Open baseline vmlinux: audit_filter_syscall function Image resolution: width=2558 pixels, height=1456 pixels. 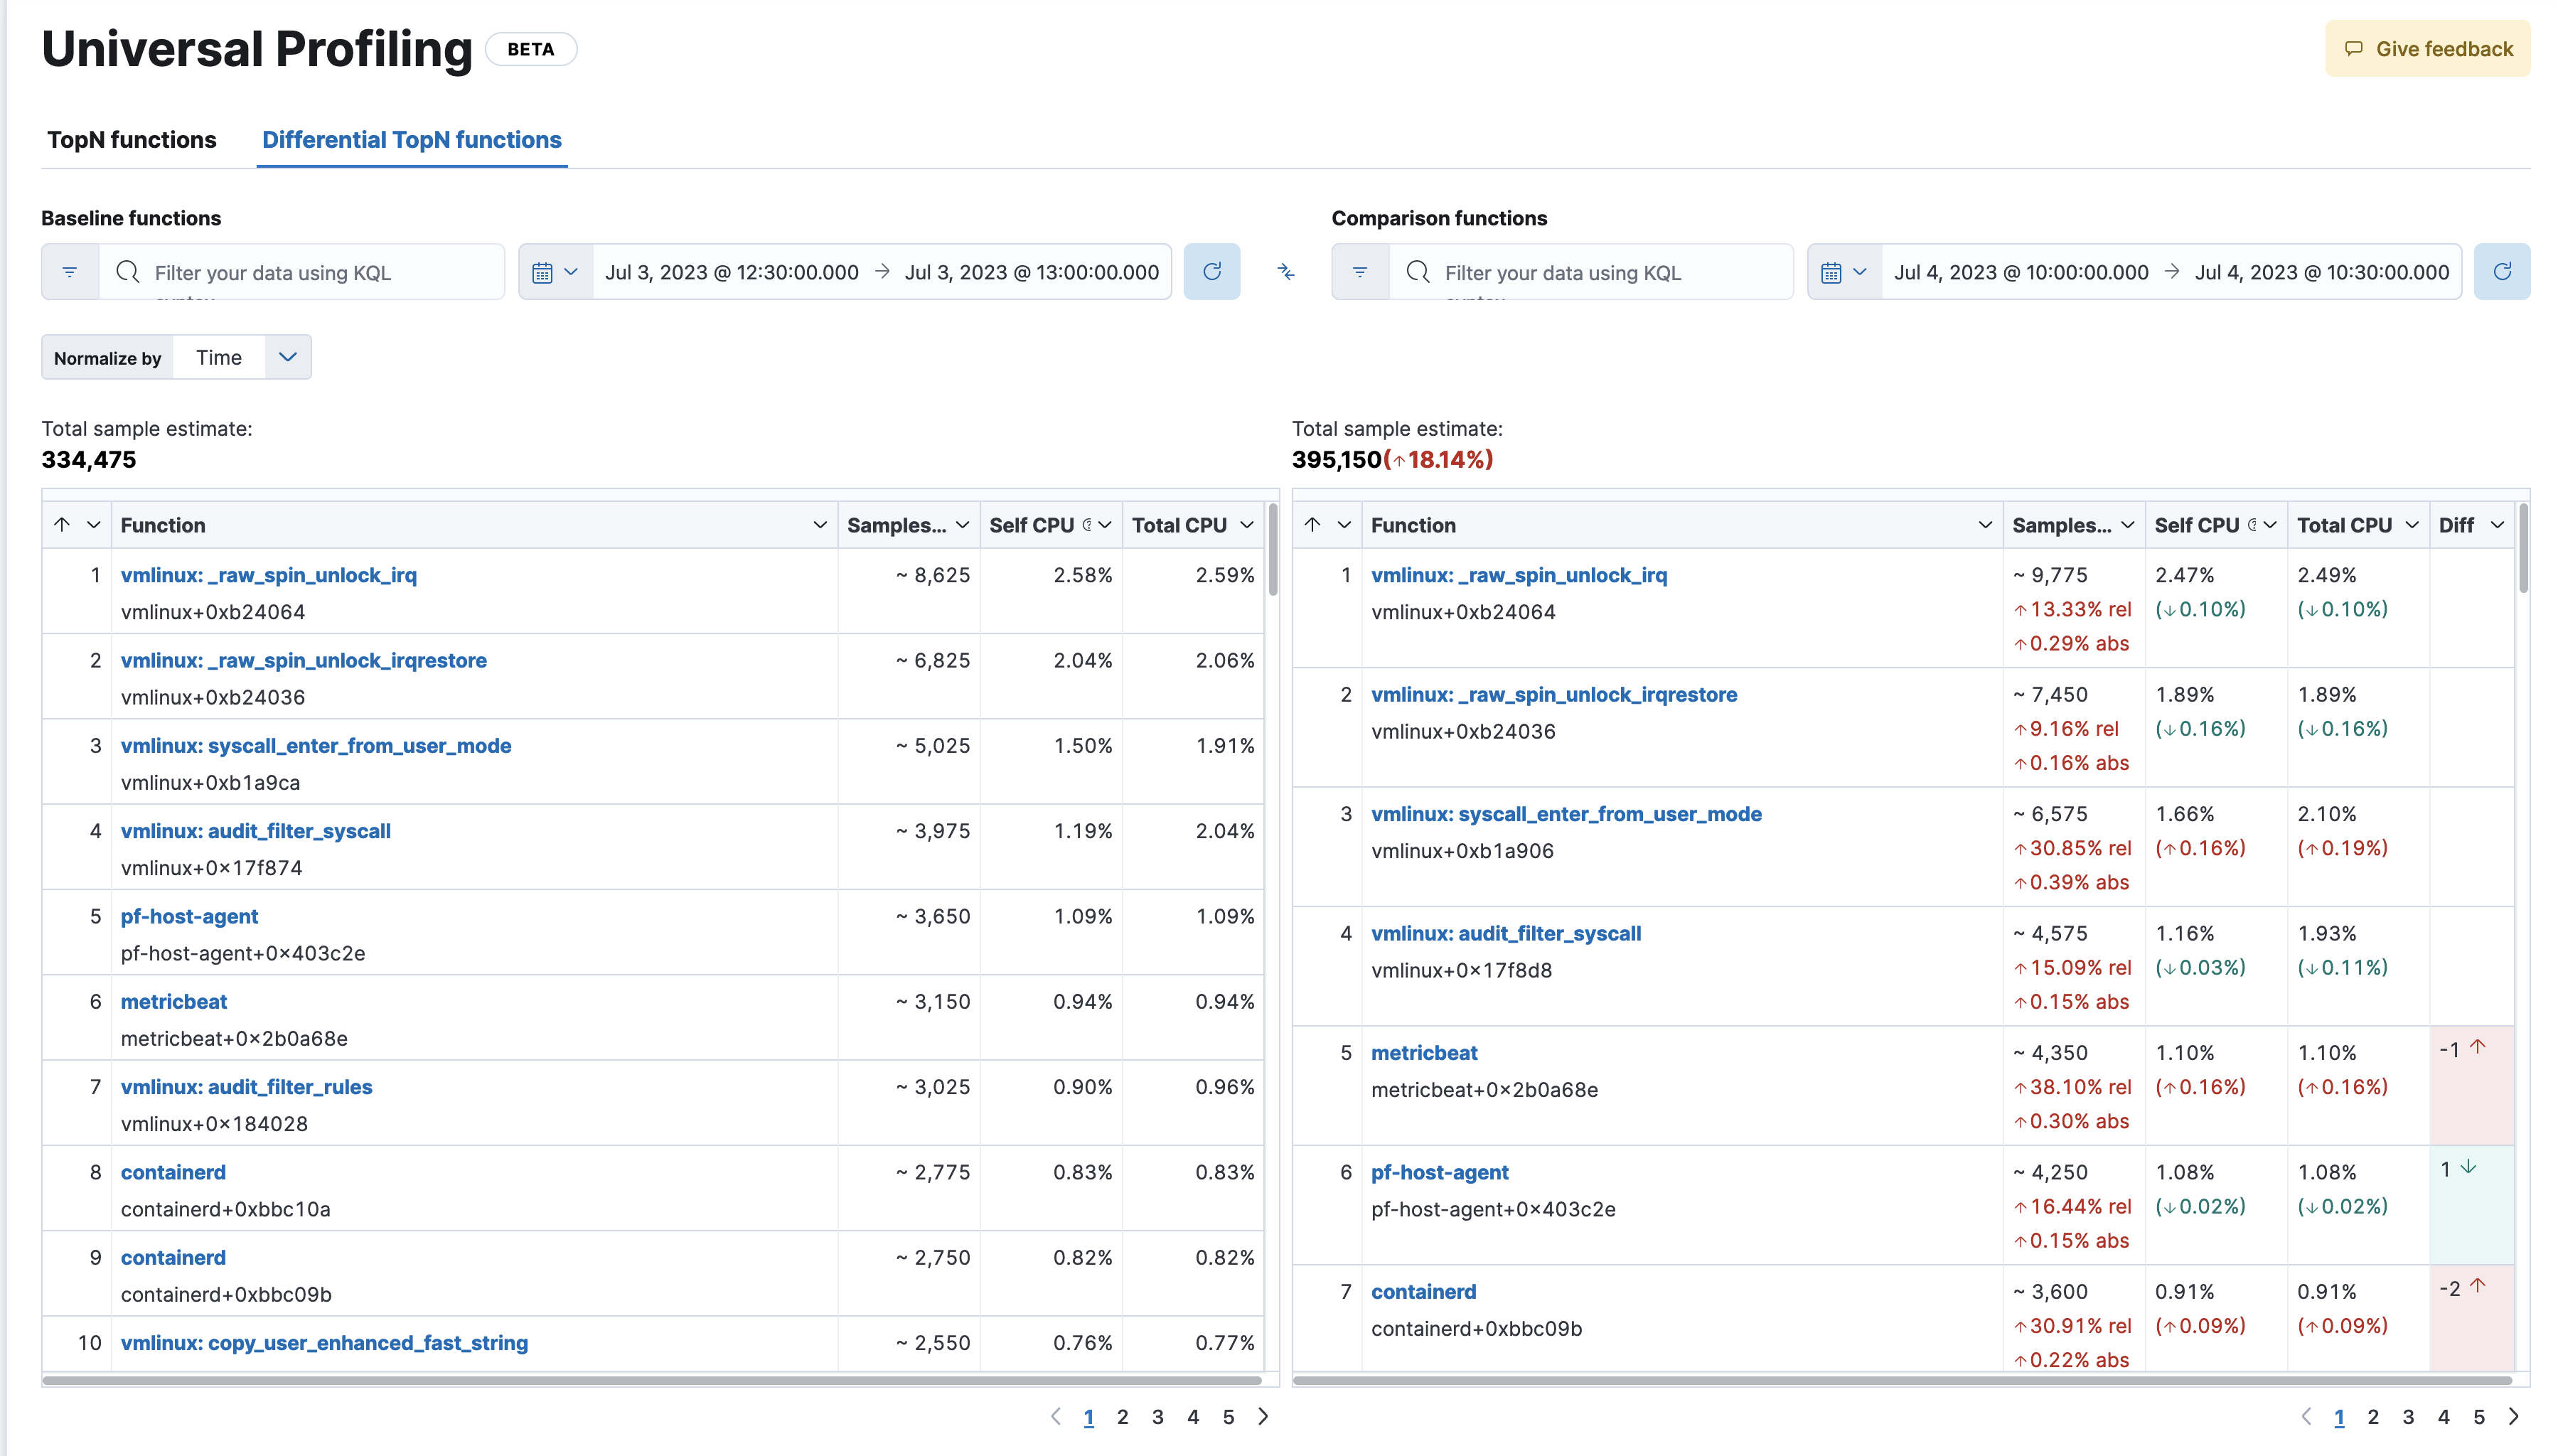coord(256,831)
